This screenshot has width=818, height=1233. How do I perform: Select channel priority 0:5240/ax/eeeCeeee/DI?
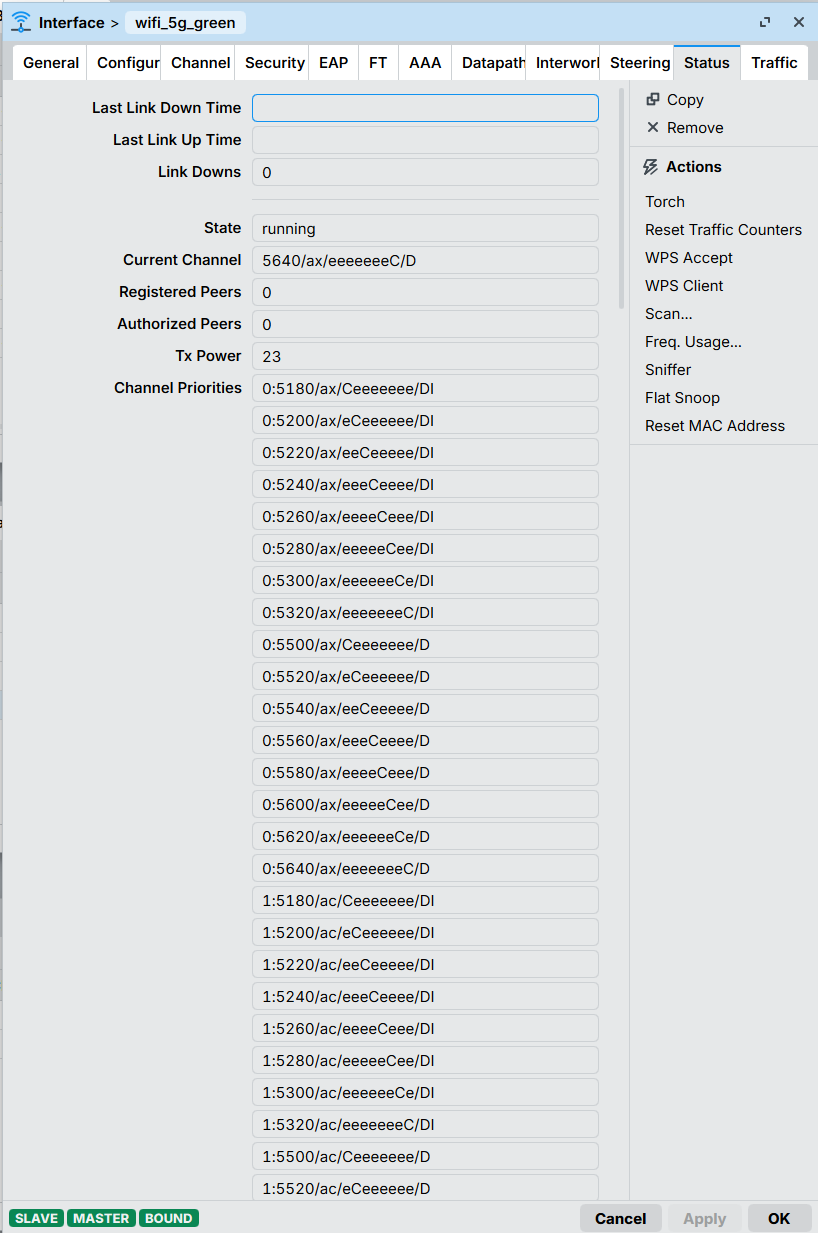click(425, 484)
